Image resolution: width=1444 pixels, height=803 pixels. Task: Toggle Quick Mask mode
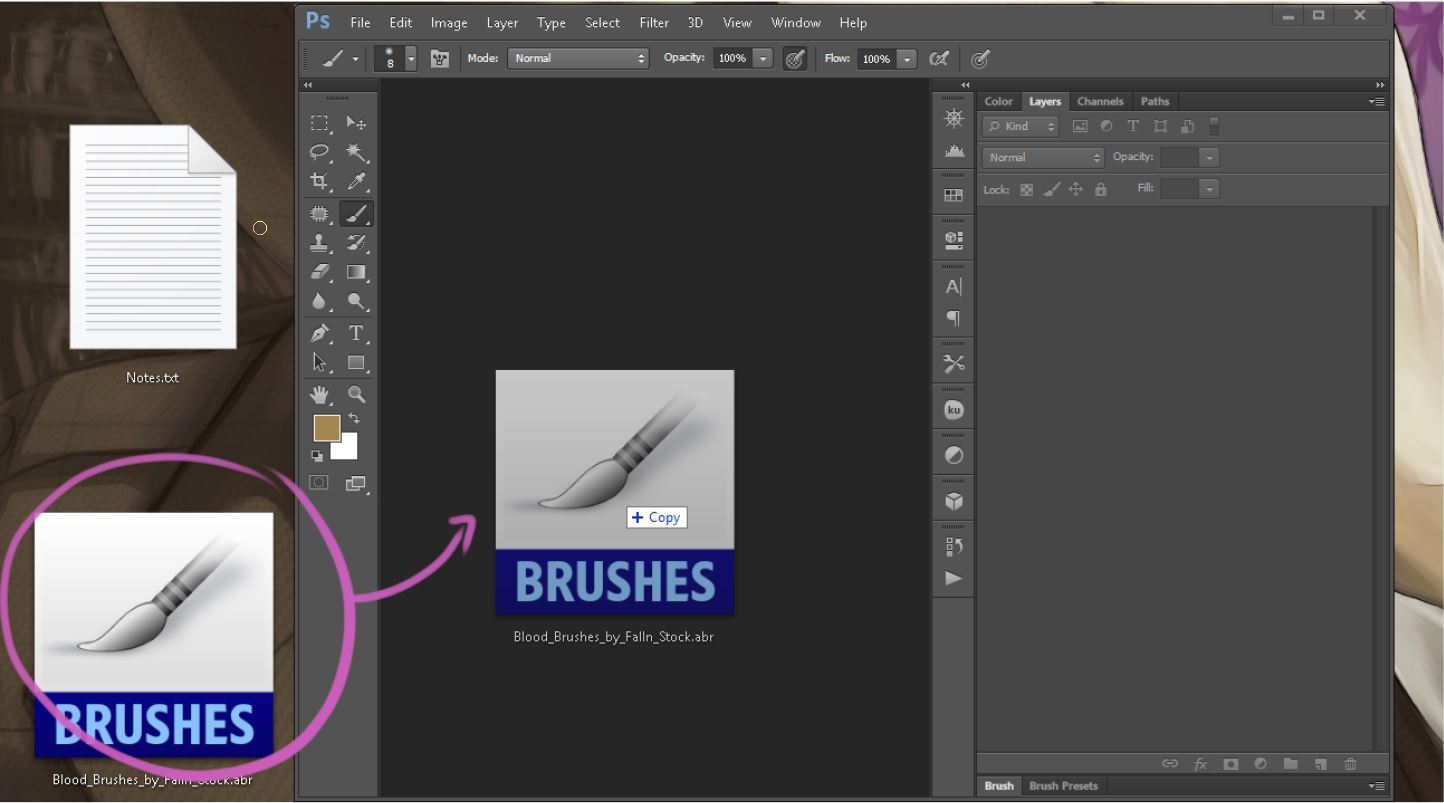pos(319,483)
